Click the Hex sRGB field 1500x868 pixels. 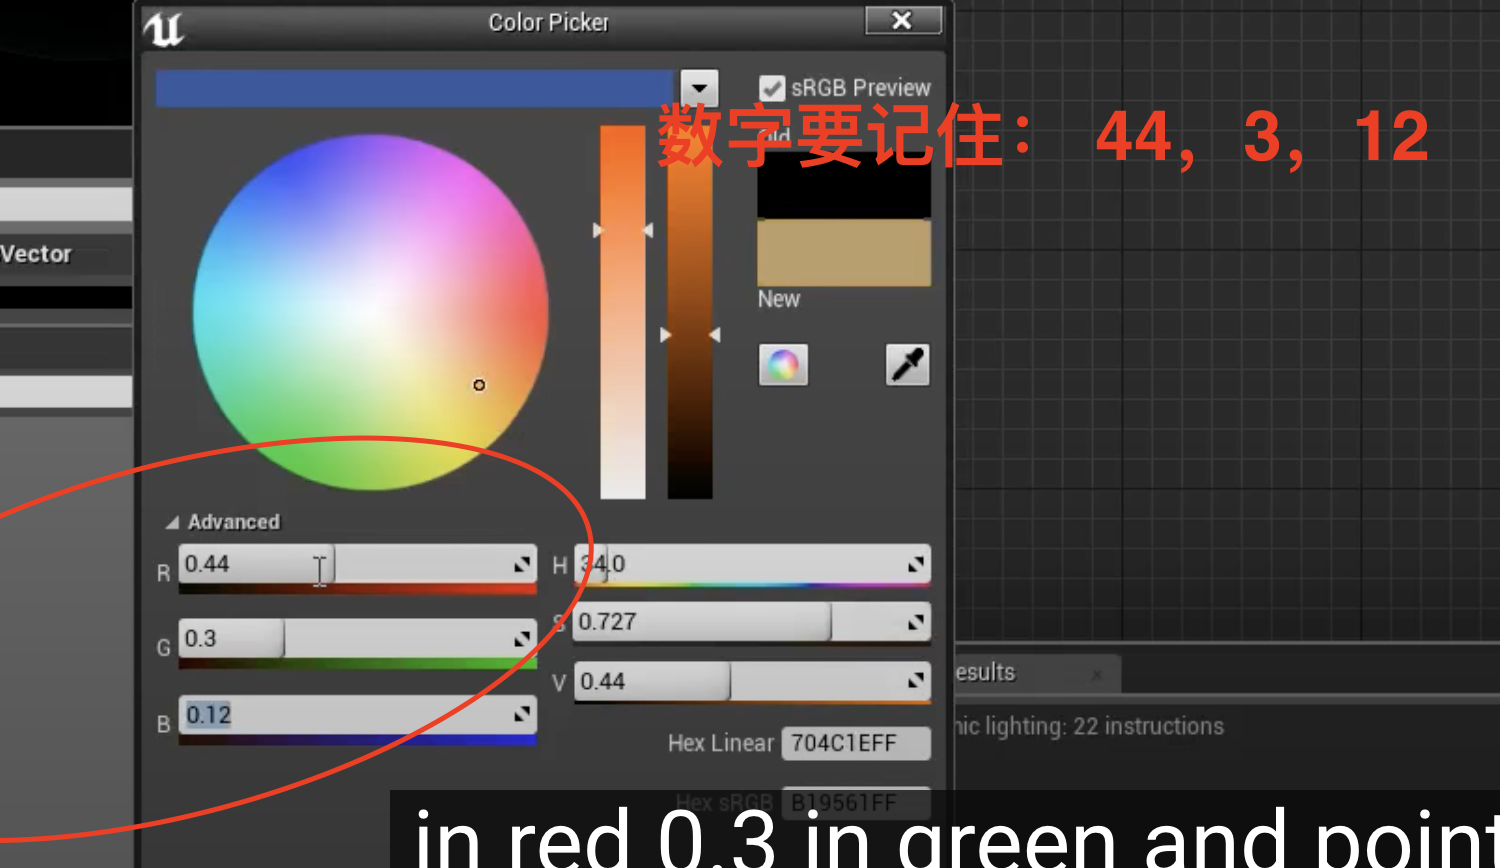(x=855, y=802)
